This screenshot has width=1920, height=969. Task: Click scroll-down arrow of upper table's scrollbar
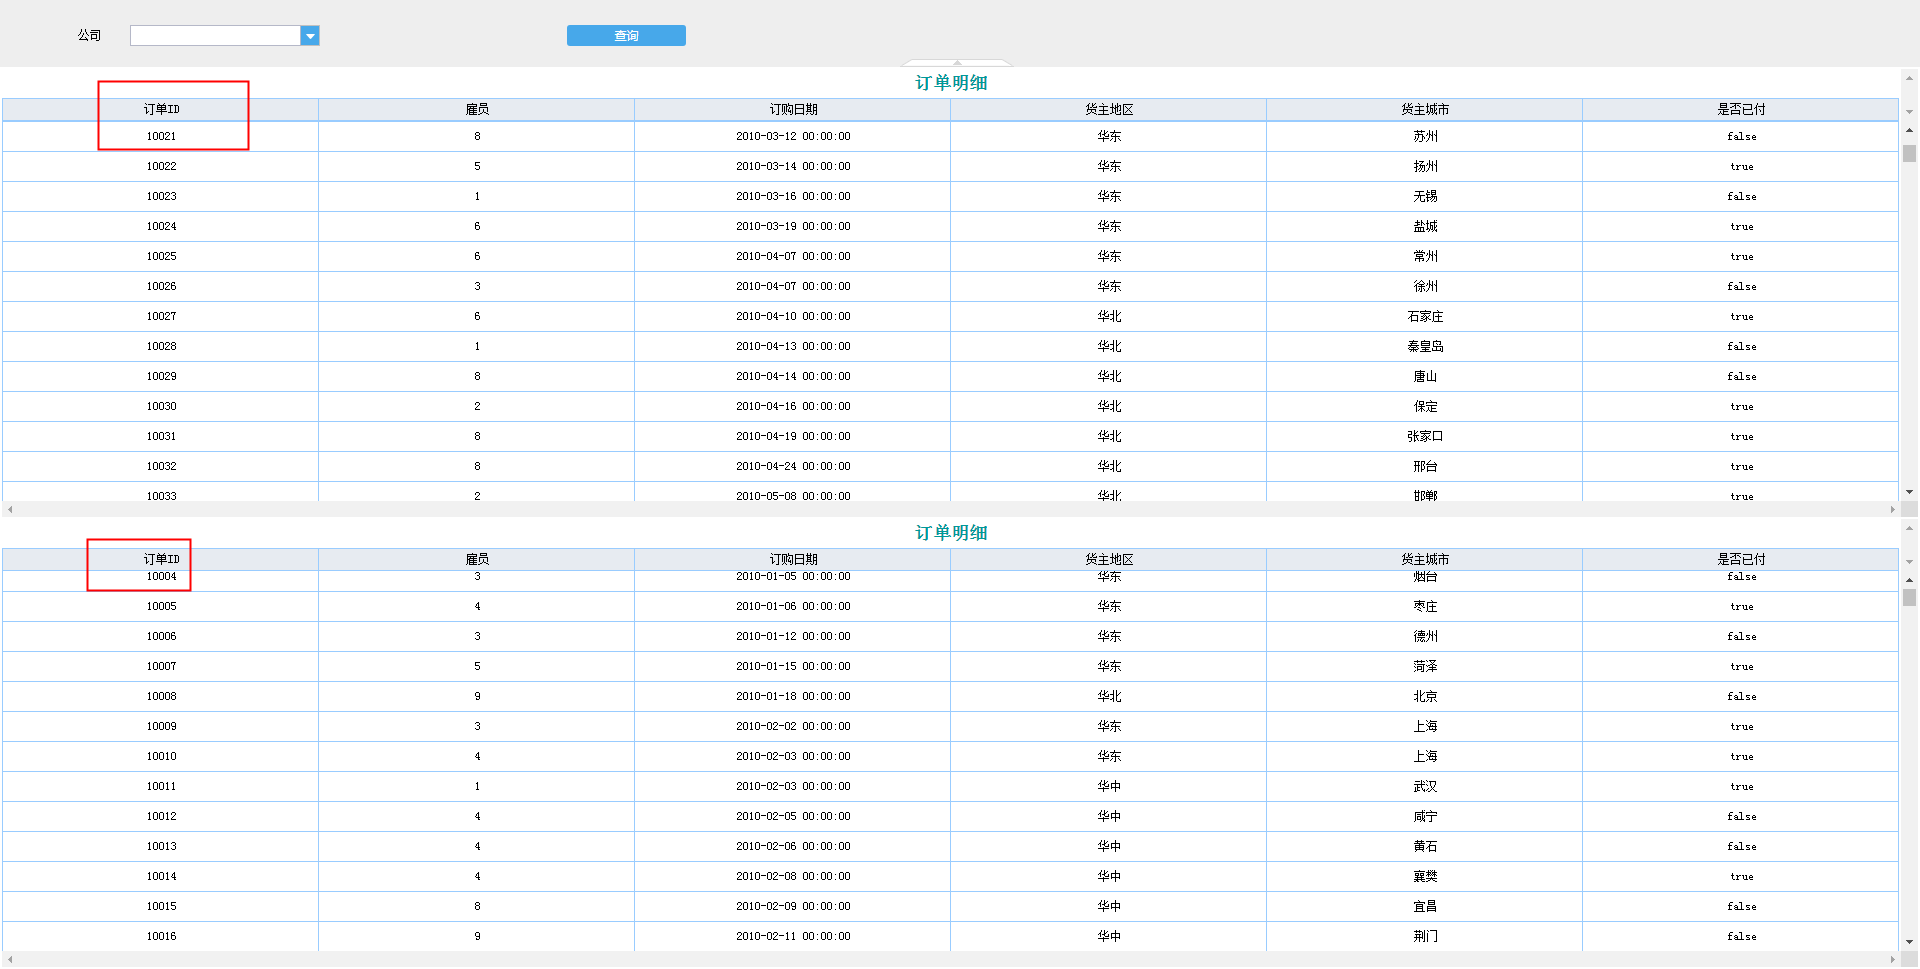(1909, 492)
